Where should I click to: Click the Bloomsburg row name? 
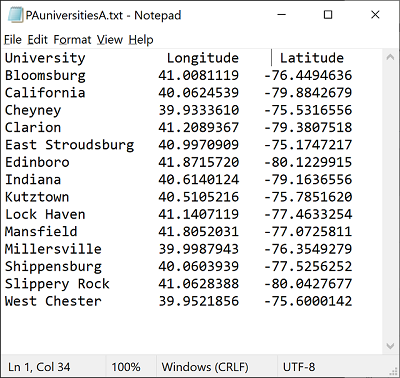click(45, 76)
